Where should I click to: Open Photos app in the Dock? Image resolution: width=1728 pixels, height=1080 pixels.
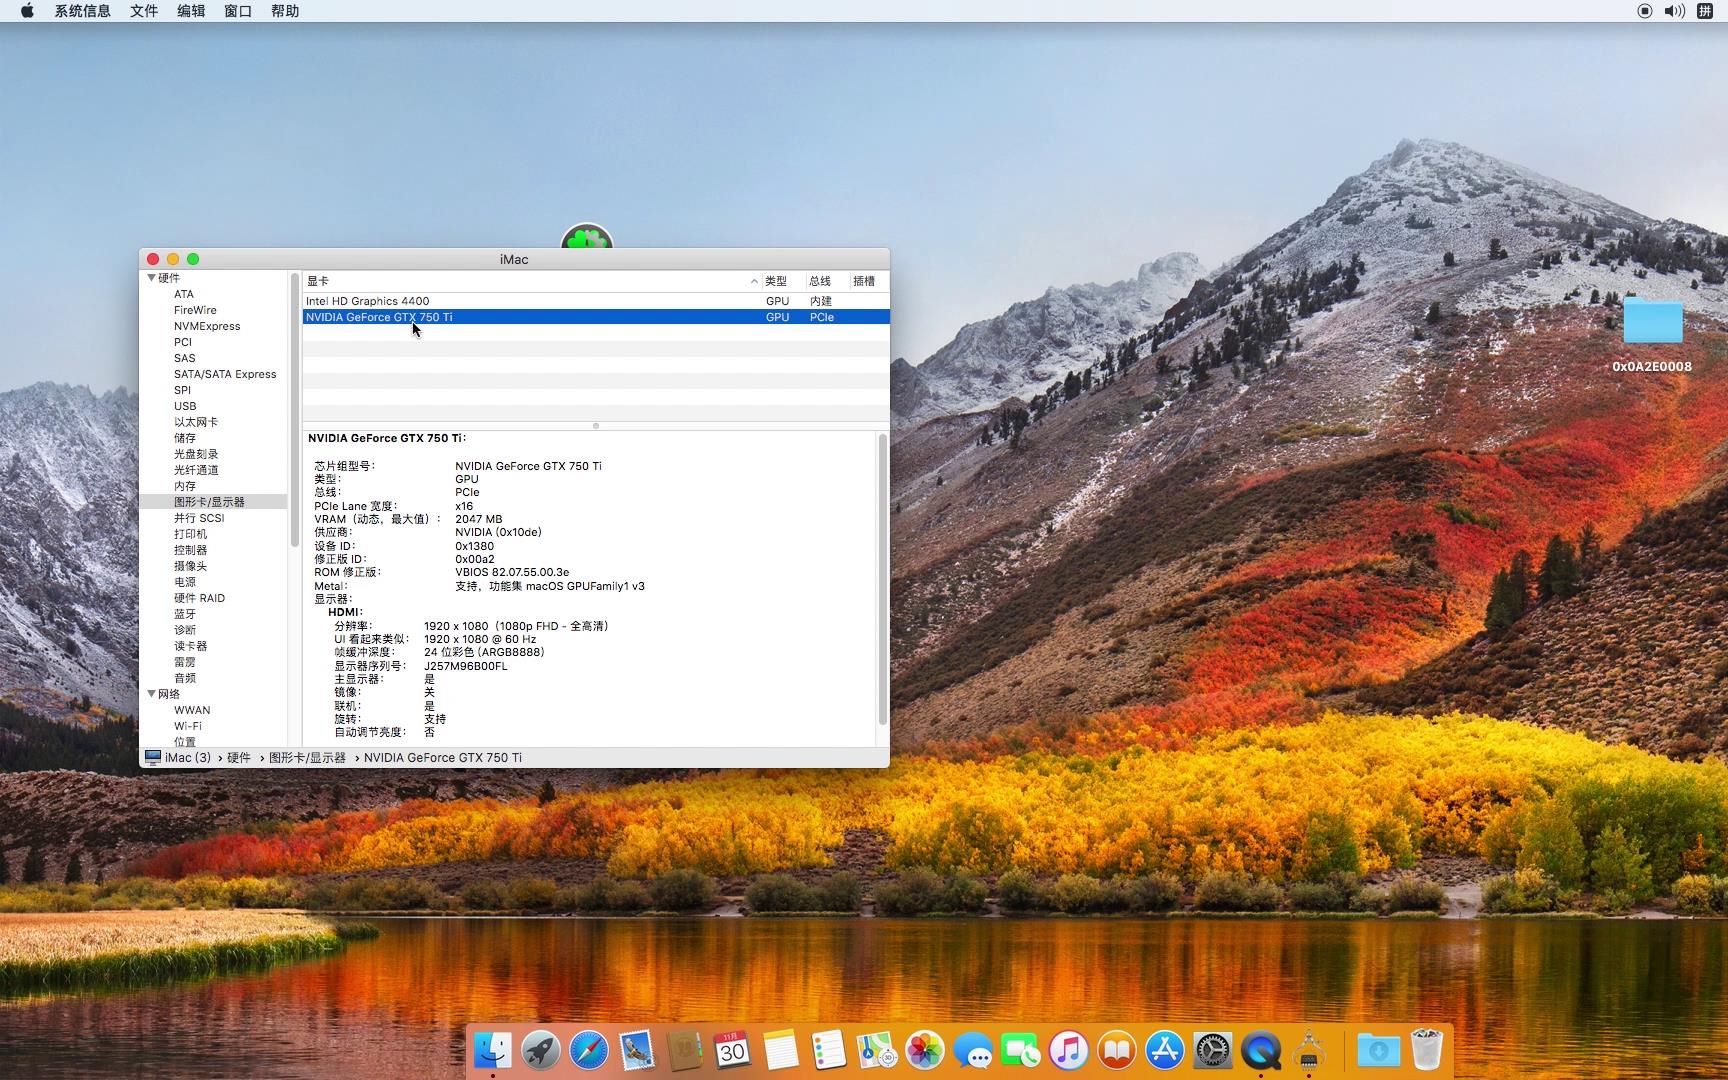click(x=924, y=1050)
